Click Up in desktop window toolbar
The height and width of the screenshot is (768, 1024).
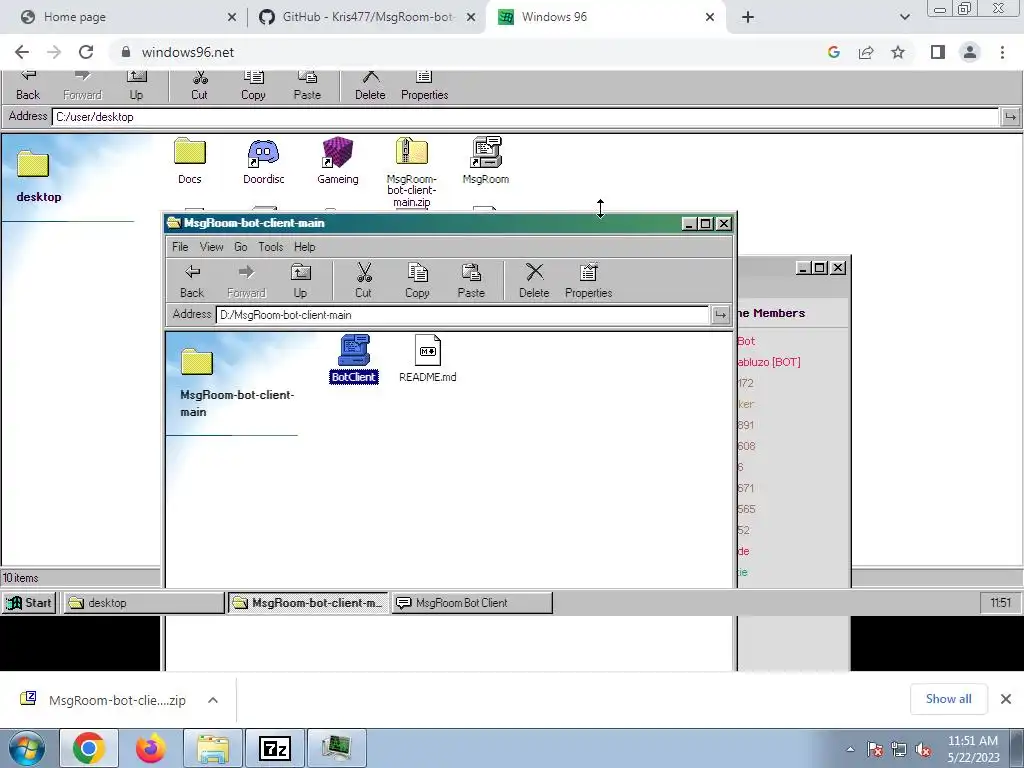136,86
